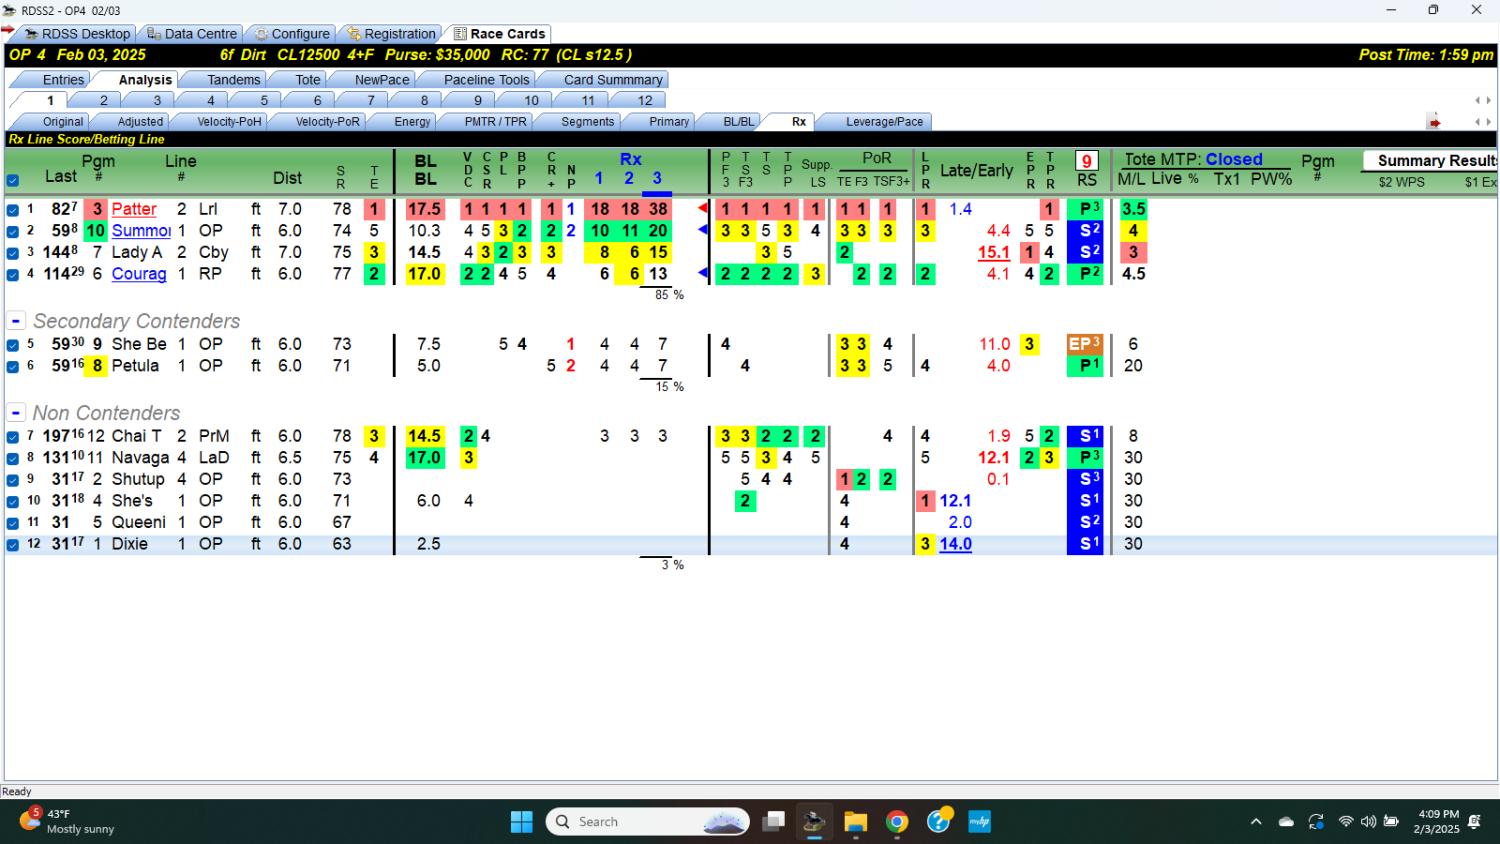Viewport: 1500px width, 844px height.
Task: Open the network Wi-Fi tray icon
Action: 1346,822
